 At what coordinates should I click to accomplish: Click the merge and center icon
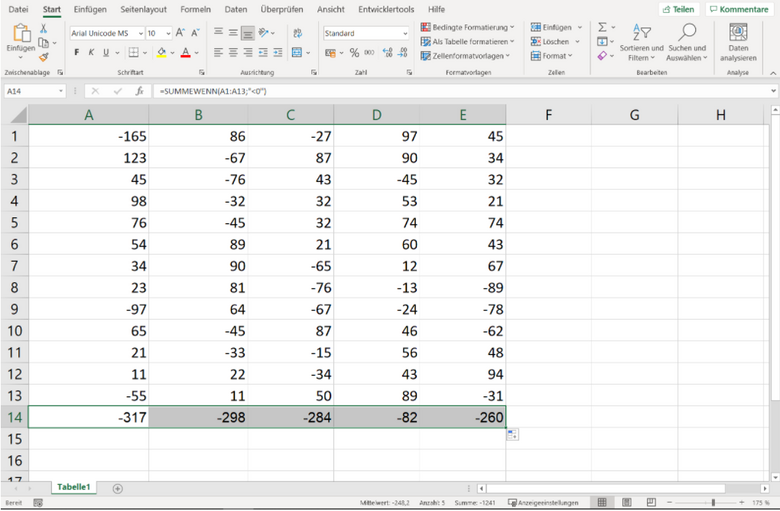[x=297, y=52]
